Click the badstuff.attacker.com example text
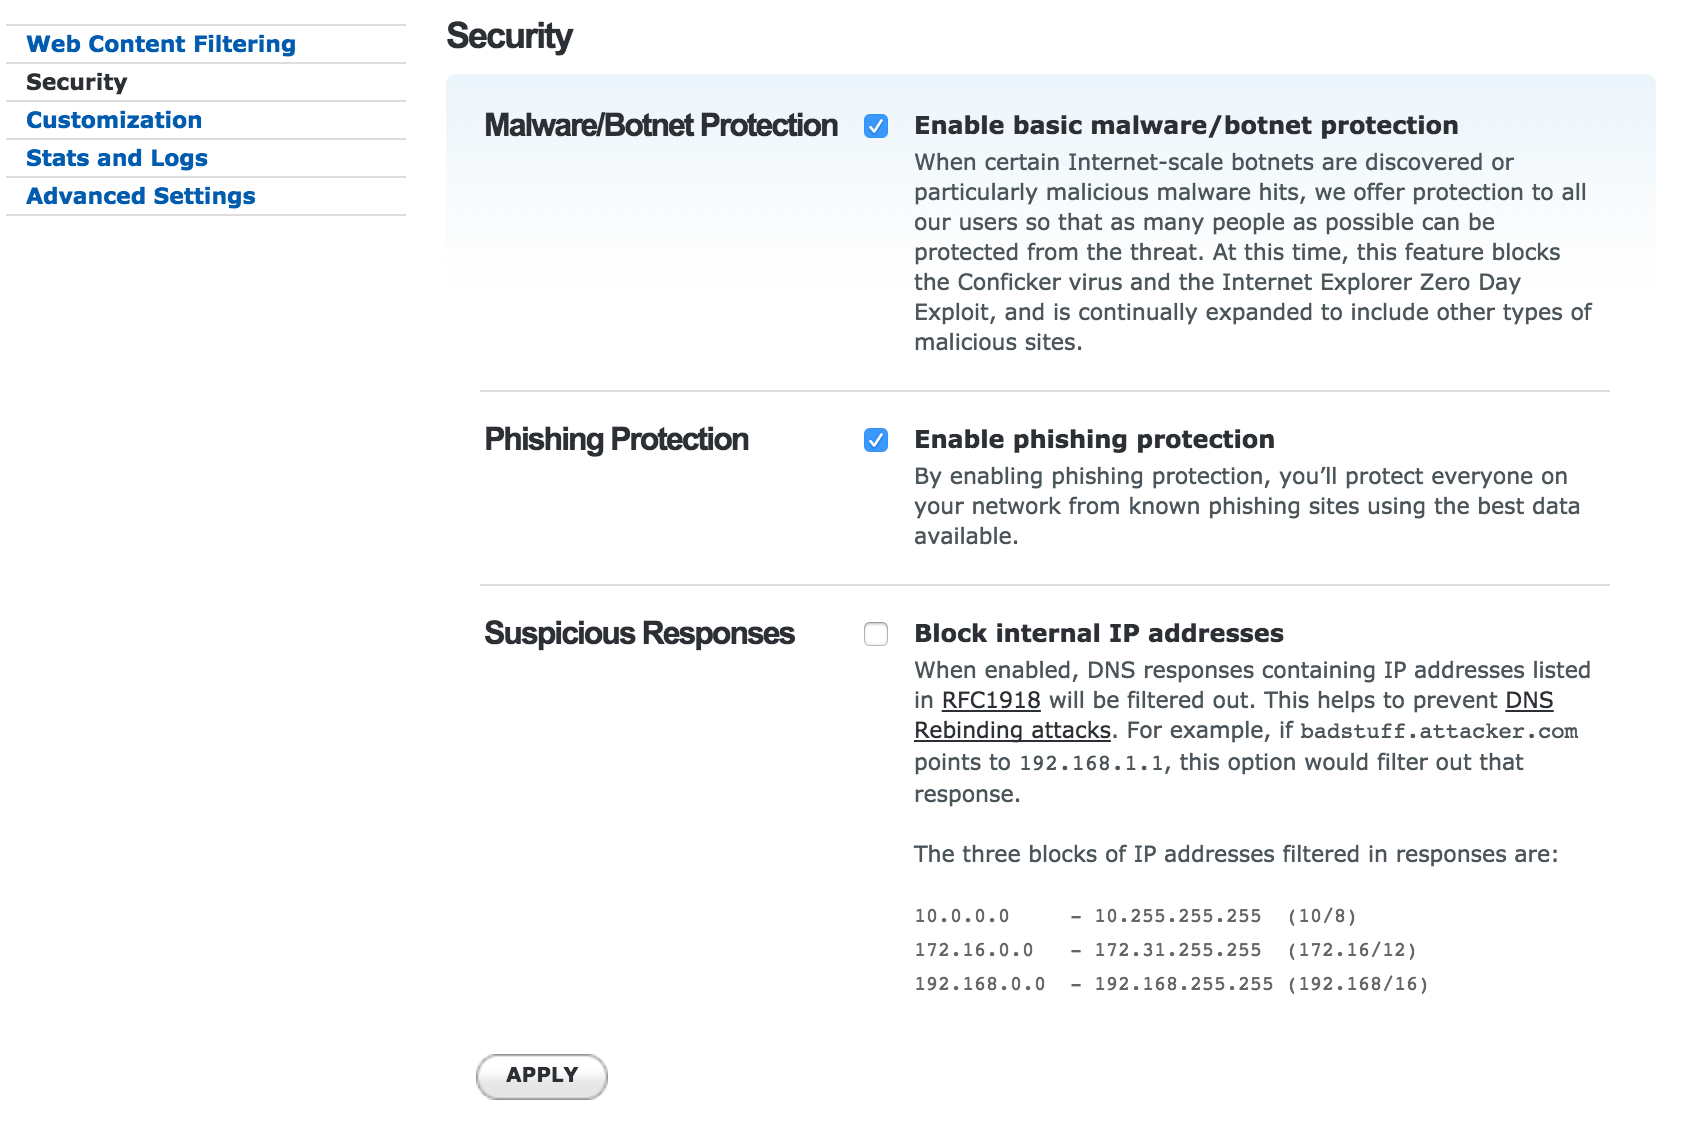Screen dimensions: 1692x1148 point(1439,731)
